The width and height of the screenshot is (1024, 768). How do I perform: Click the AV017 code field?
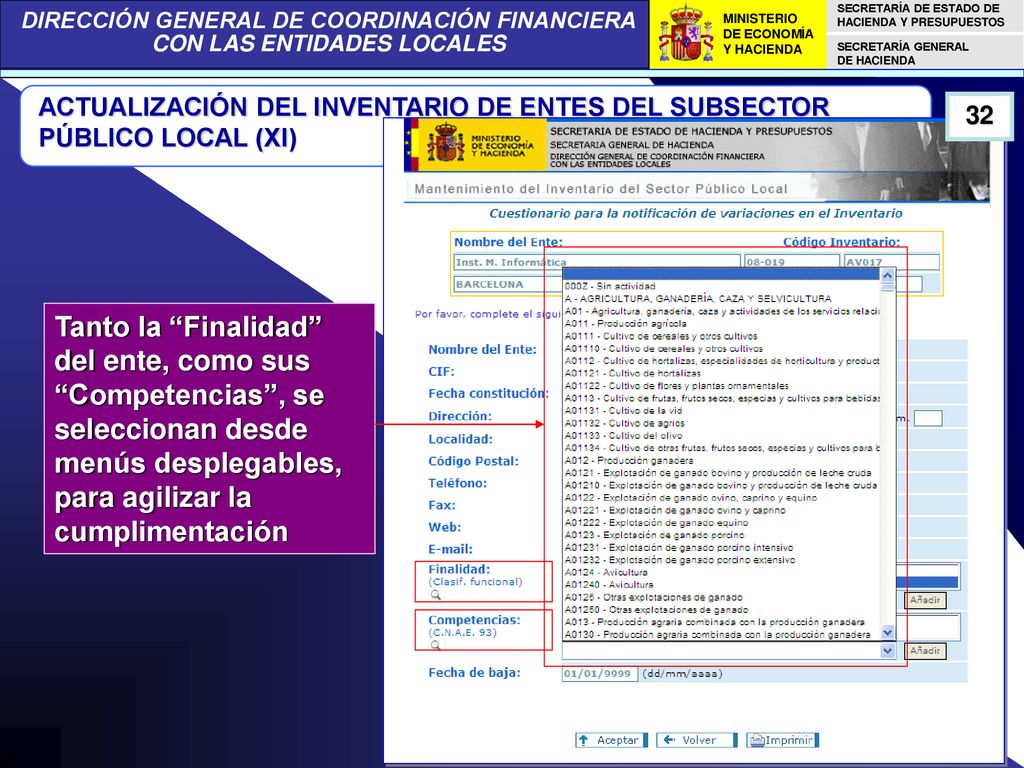[891, 262]
